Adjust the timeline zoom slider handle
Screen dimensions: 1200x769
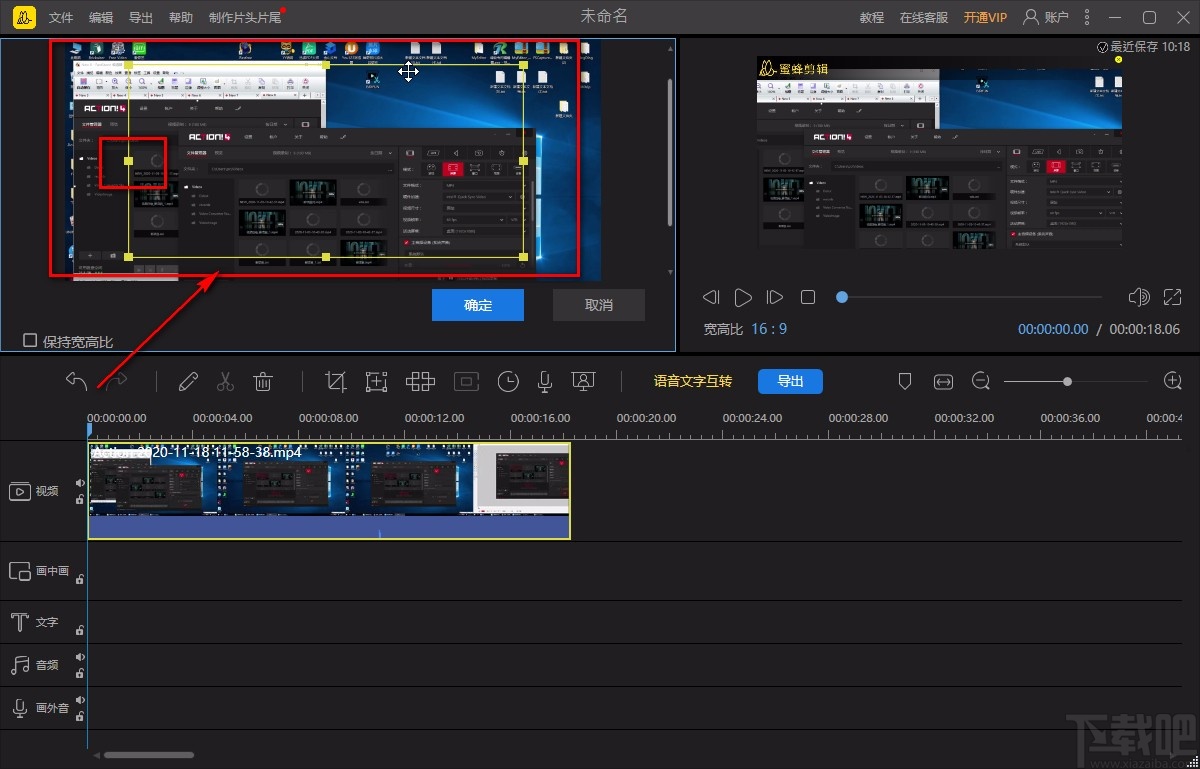[1068, 381]
